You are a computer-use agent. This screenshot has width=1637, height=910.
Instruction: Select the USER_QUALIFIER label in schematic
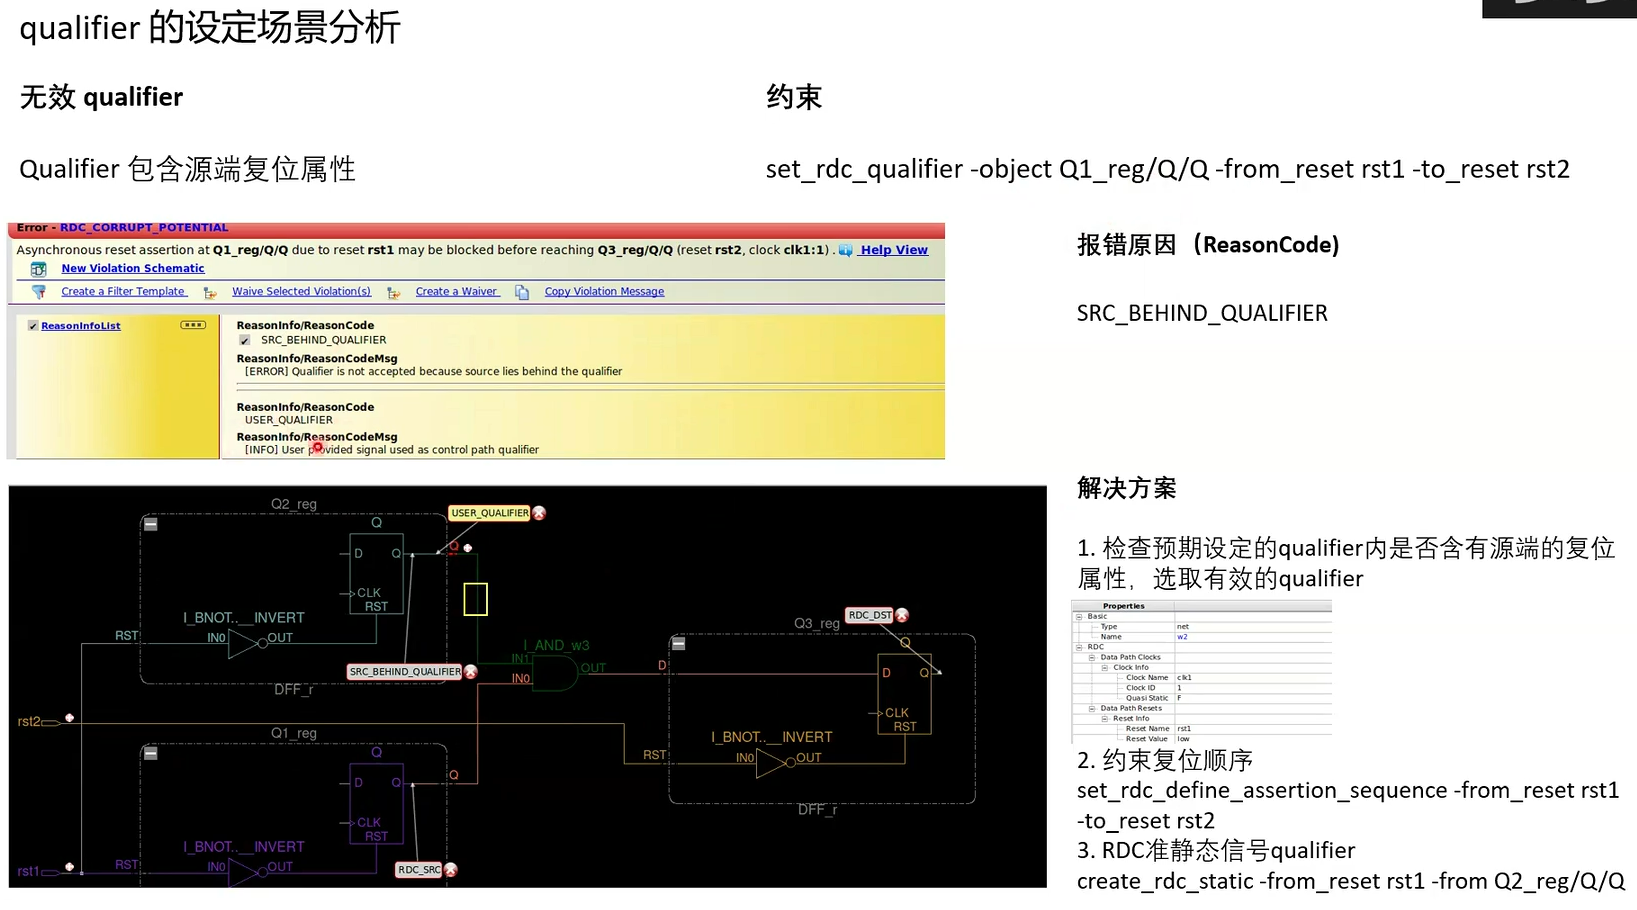(490, 513)
